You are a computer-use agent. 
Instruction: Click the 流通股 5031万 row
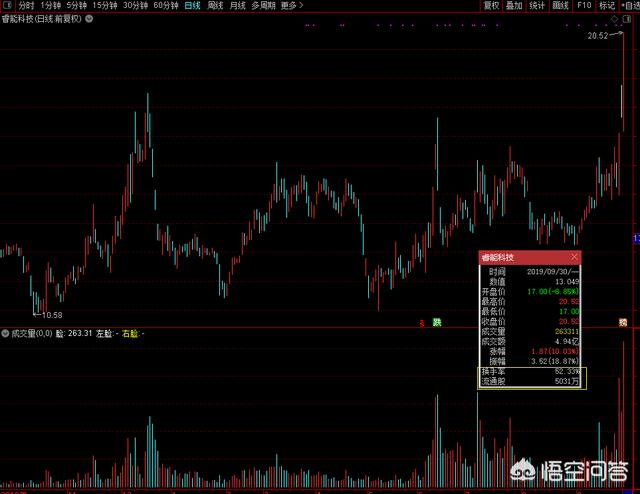(x=530, y=381)
